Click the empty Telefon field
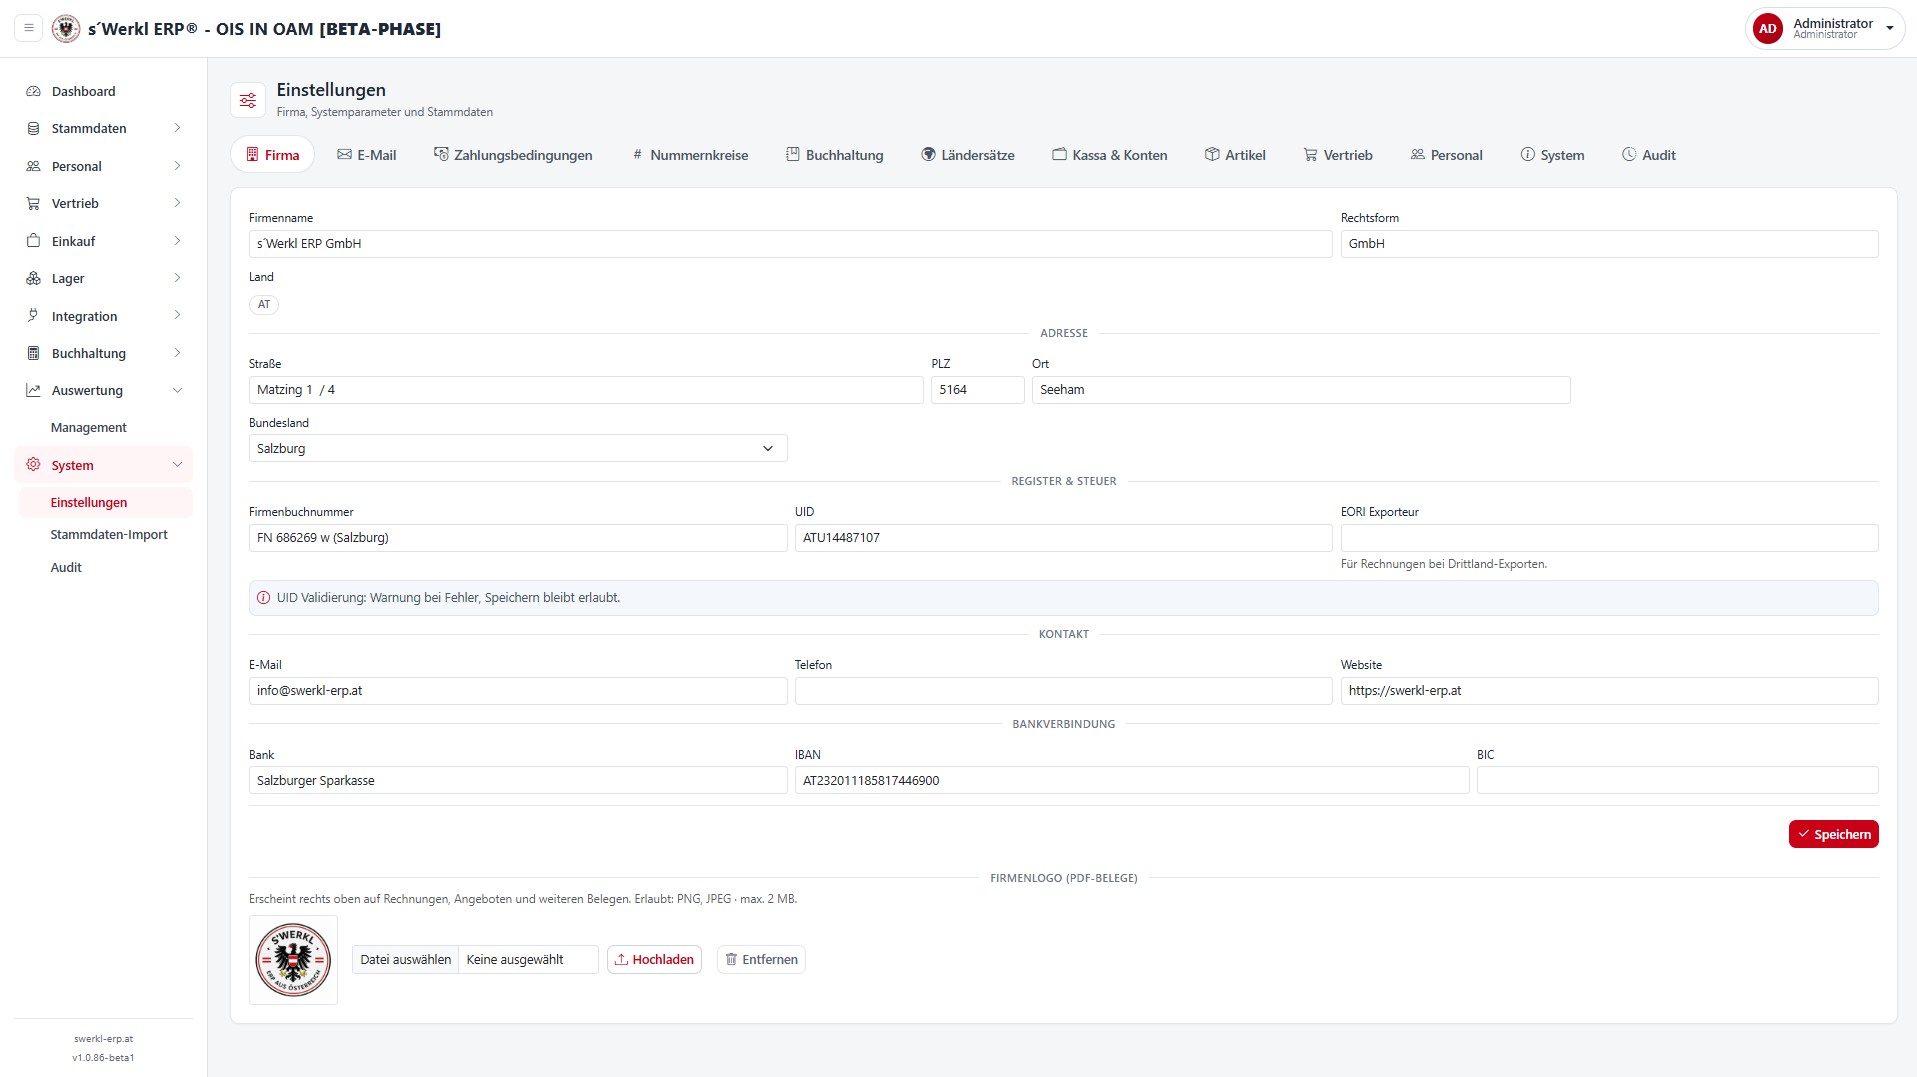Image resolution: width=1917 pixels, height=1077 pixels. [x=1063, y=691]
